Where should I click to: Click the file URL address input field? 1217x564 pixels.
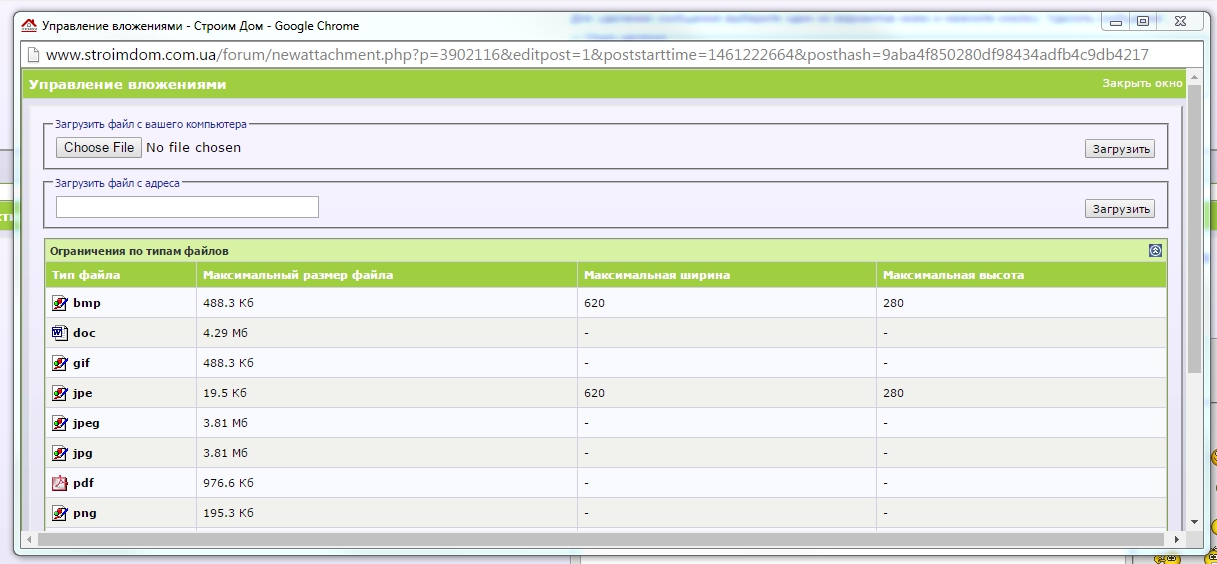click(187, 207)
